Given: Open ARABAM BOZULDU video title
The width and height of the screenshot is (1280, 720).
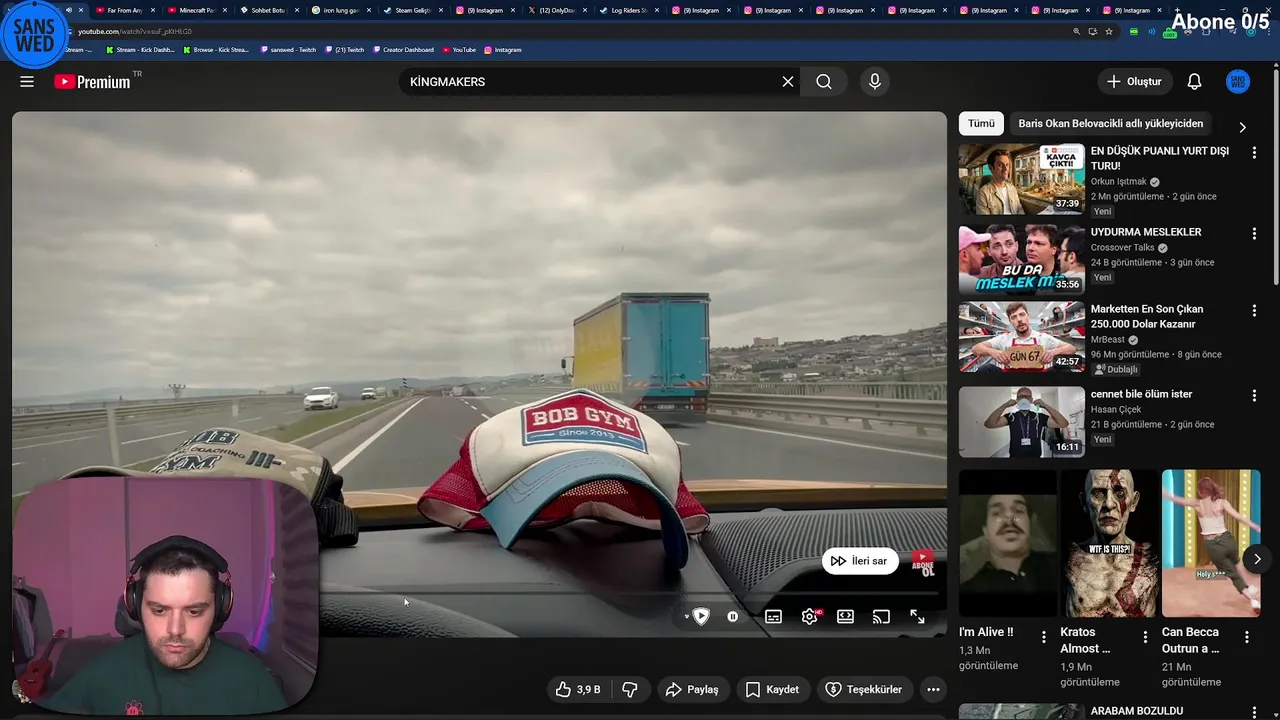Looking at the screenshot, I should [x=1137, y=711].
